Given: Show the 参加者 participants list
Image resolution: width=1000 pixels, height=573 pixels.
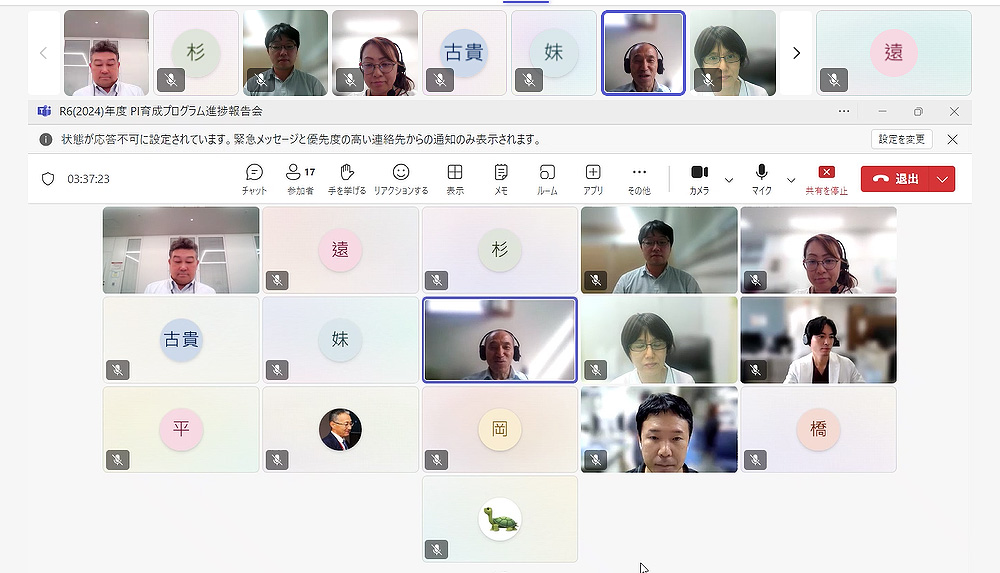Looking at the screenshot, I should (299, 178).
